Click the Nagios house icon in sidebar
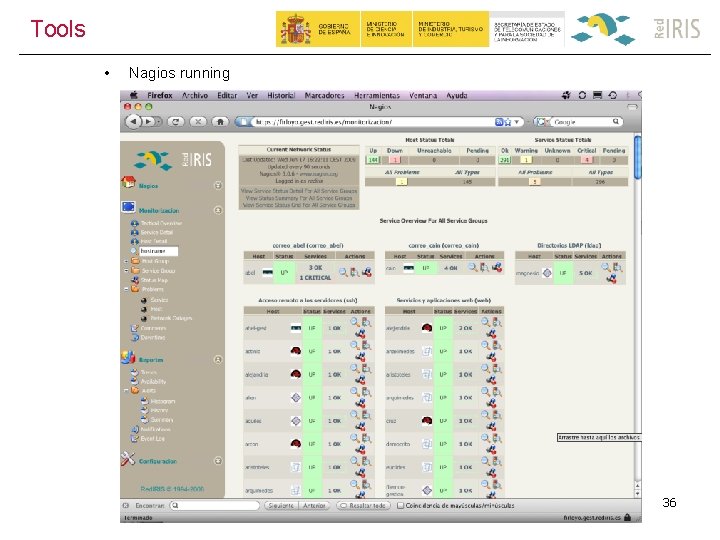The image size is (720, 540). pyautogui.click(x=128, y=182)
